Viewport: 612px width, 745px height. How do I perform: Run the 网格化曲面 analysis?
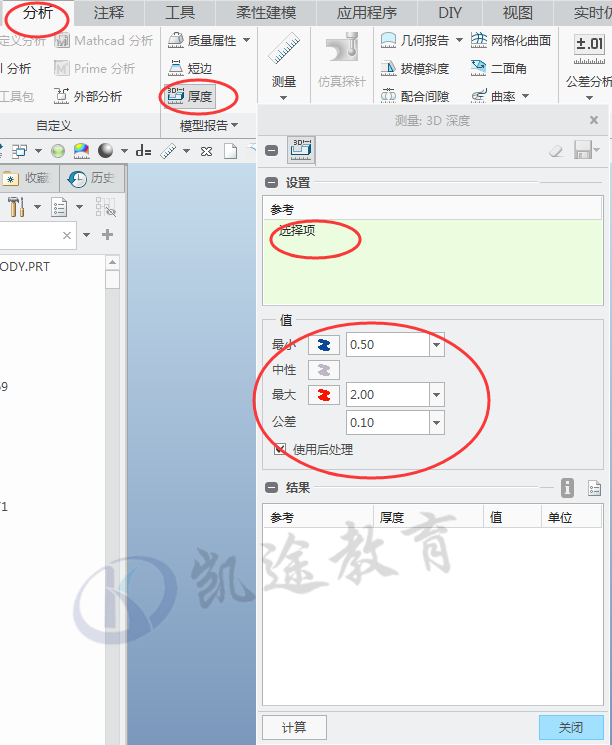tap(511, 41)
